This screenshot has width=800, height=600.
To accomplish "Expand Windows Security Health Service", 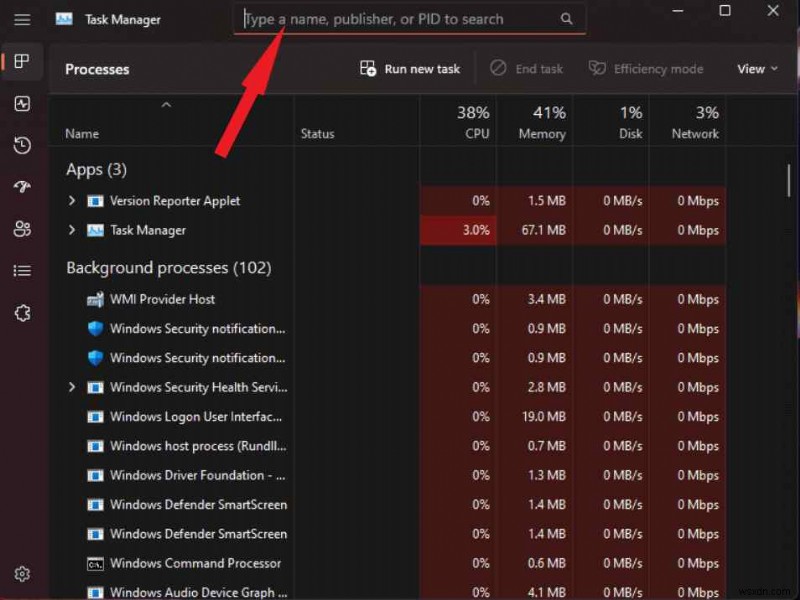I will [x=71, y=387].
